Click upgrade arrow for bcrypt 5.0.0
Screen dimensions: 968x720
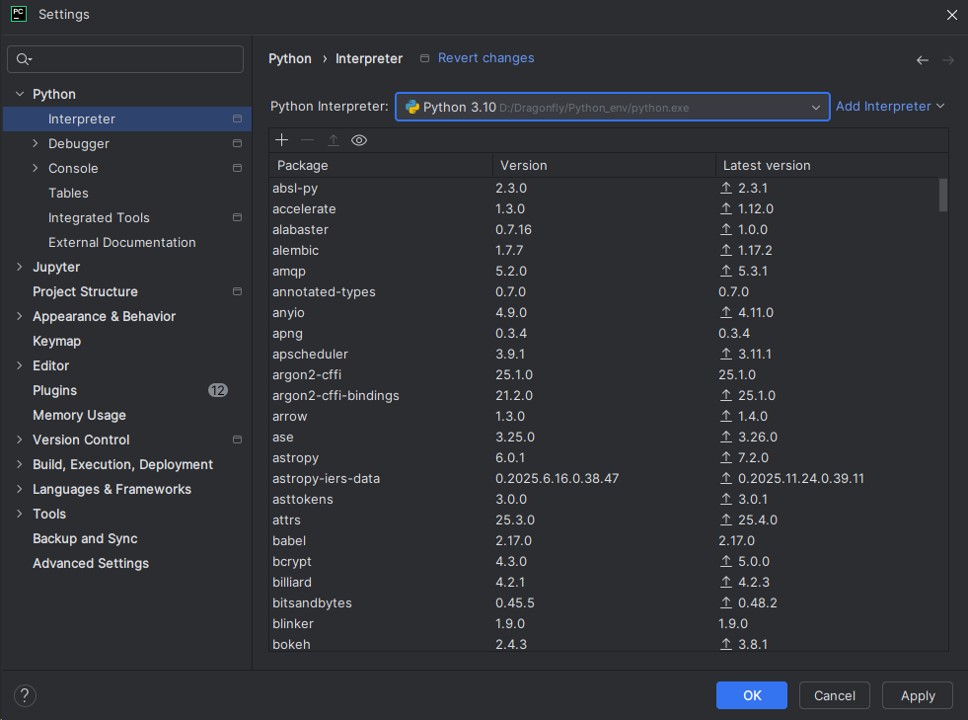coord(726,561)
